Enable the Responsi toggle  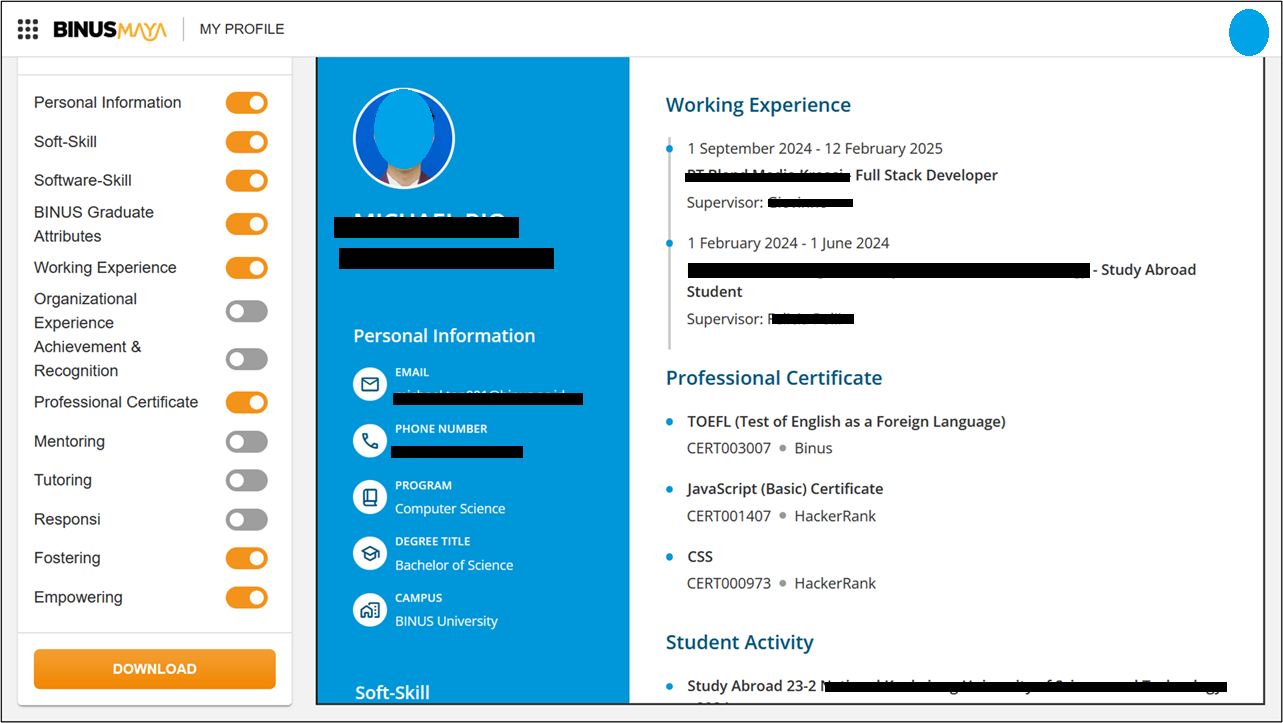point(247,520)
